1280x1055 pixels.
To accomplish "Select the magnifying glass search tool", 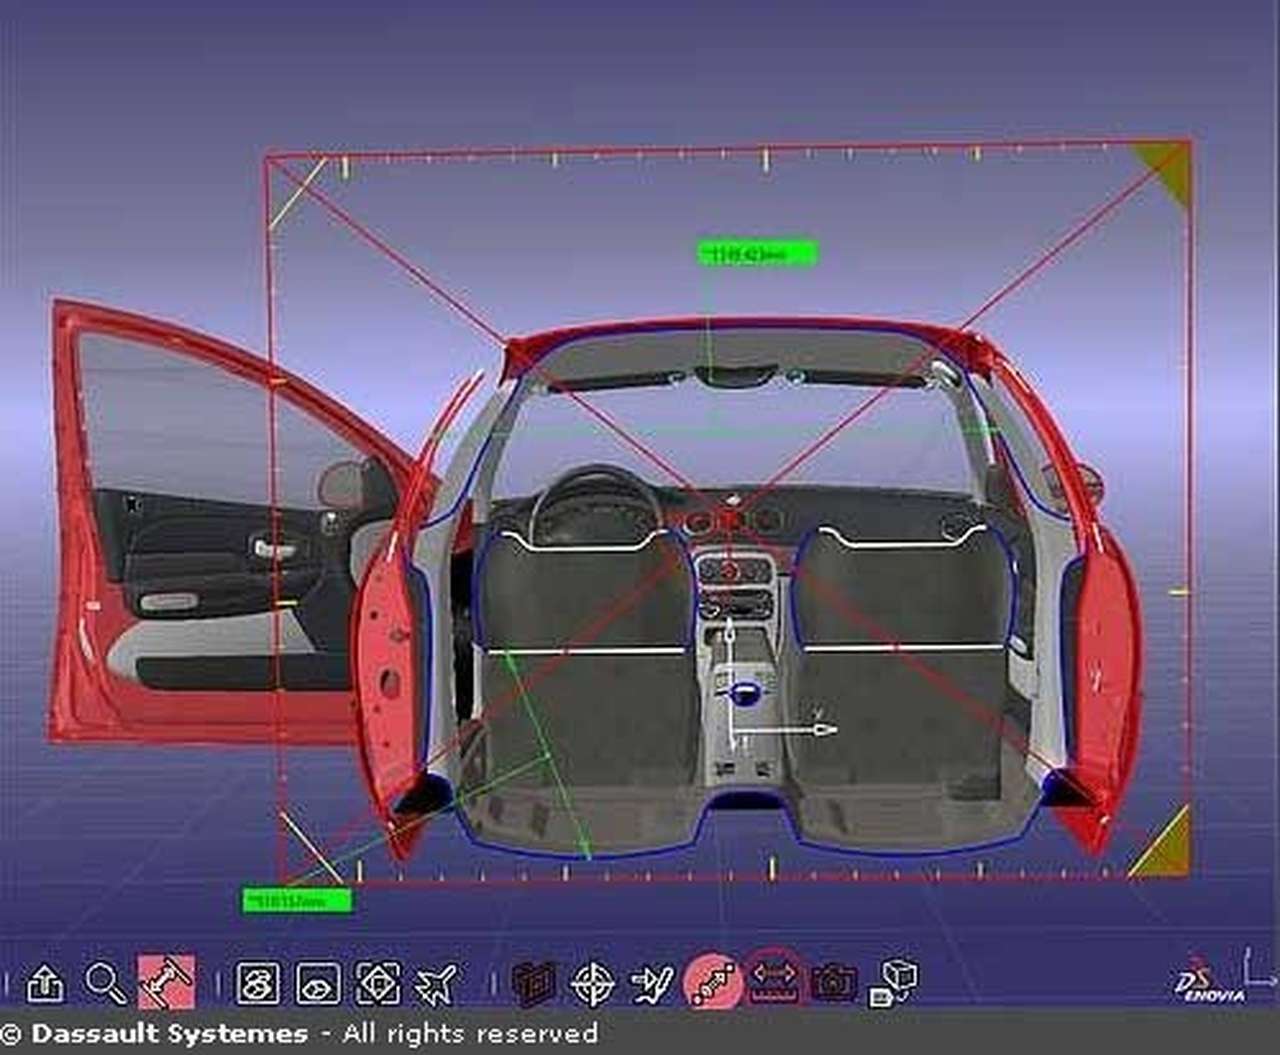I will 104,984.
